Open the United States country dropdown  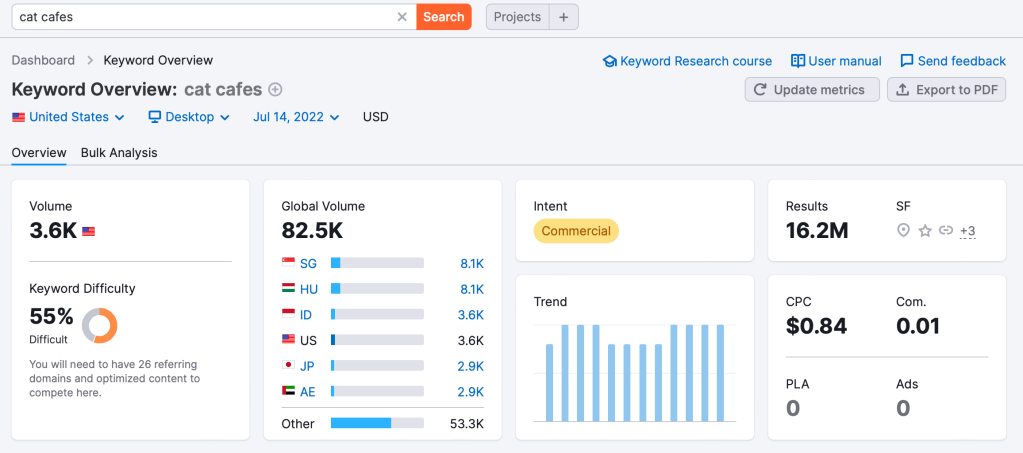[68, 117]
